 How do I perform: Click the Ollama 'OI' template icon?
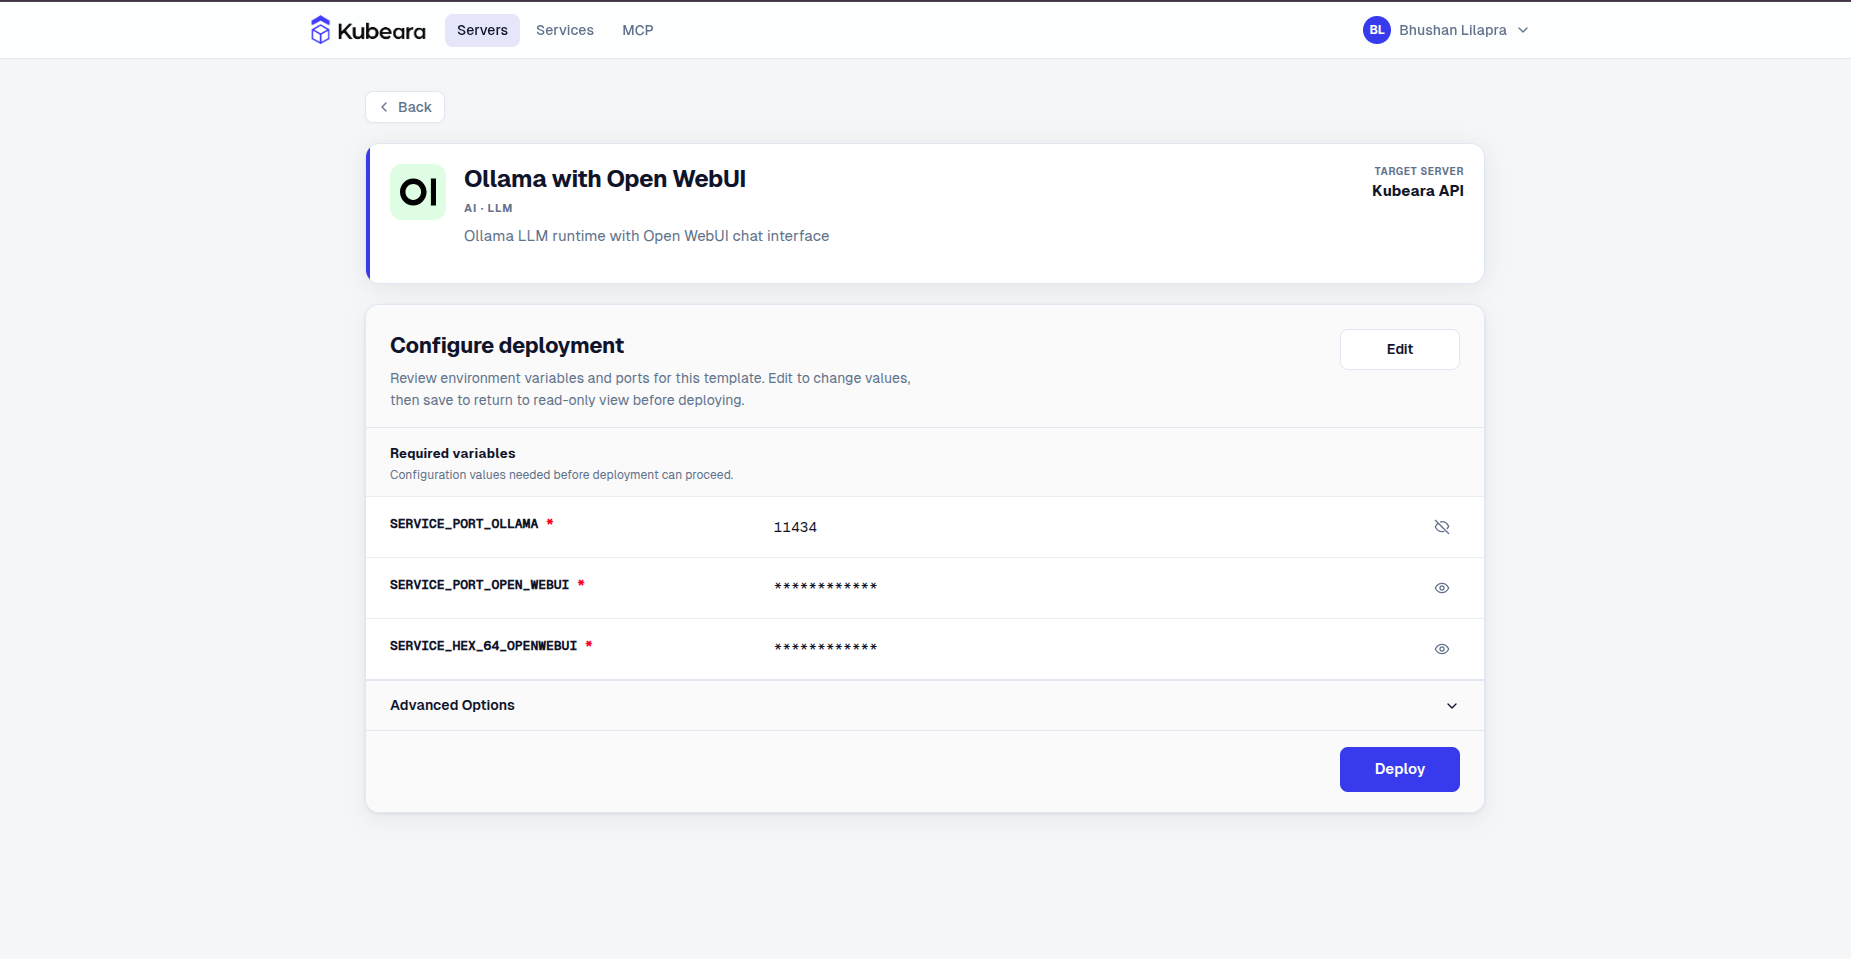pyautogui.click(x=418, y=192)
